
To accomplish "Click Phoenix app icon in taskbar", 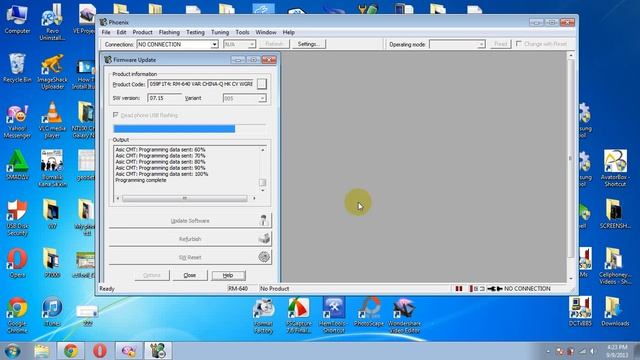I will (x=158, y=351).
